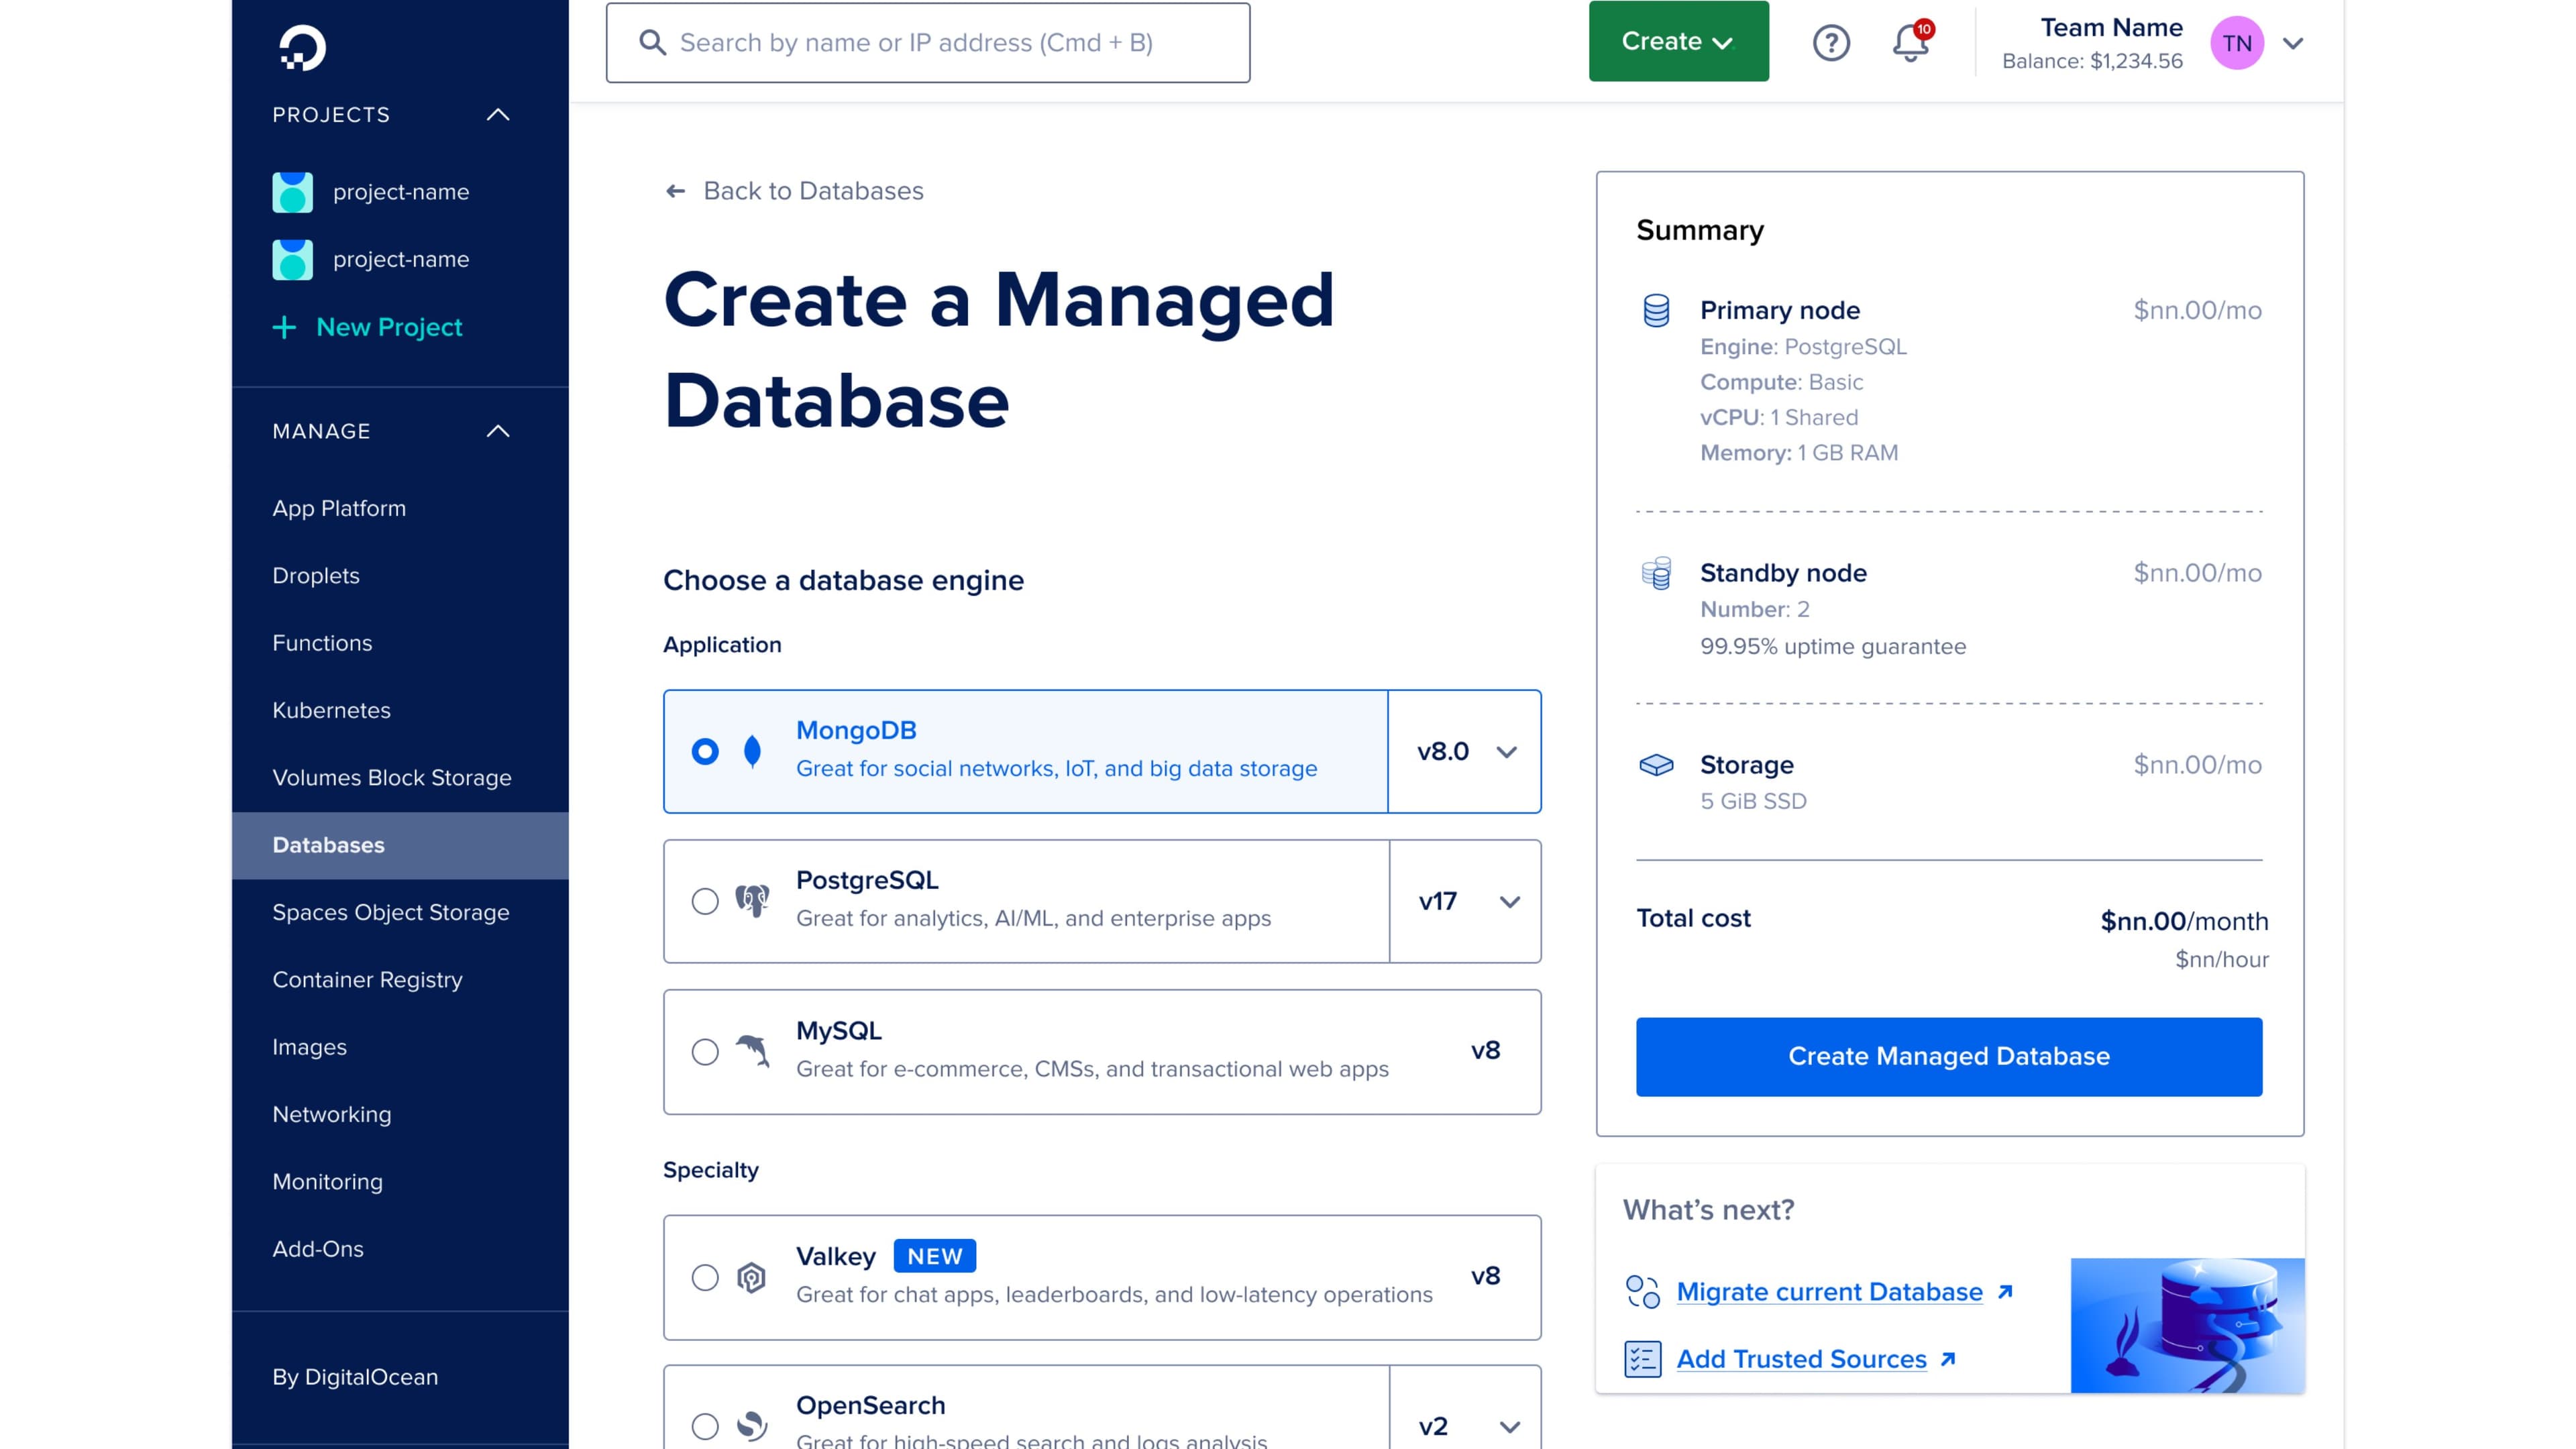
Task: Click the TN team avatar
Action: click(2237, 42)
